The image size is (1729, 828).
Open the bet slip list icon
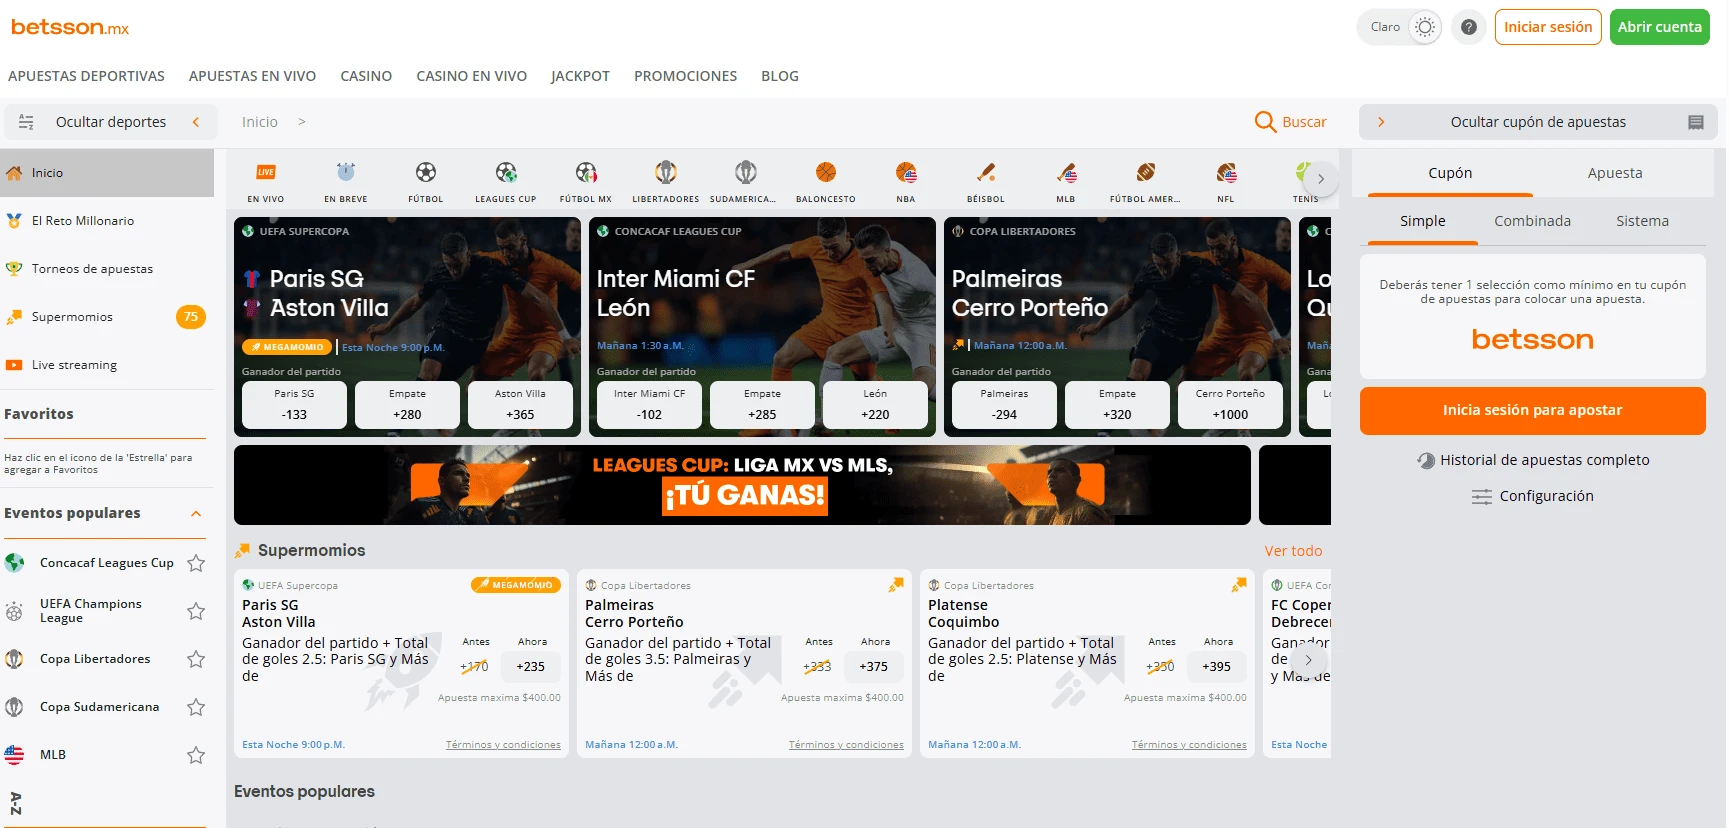tap(1696, 122)
